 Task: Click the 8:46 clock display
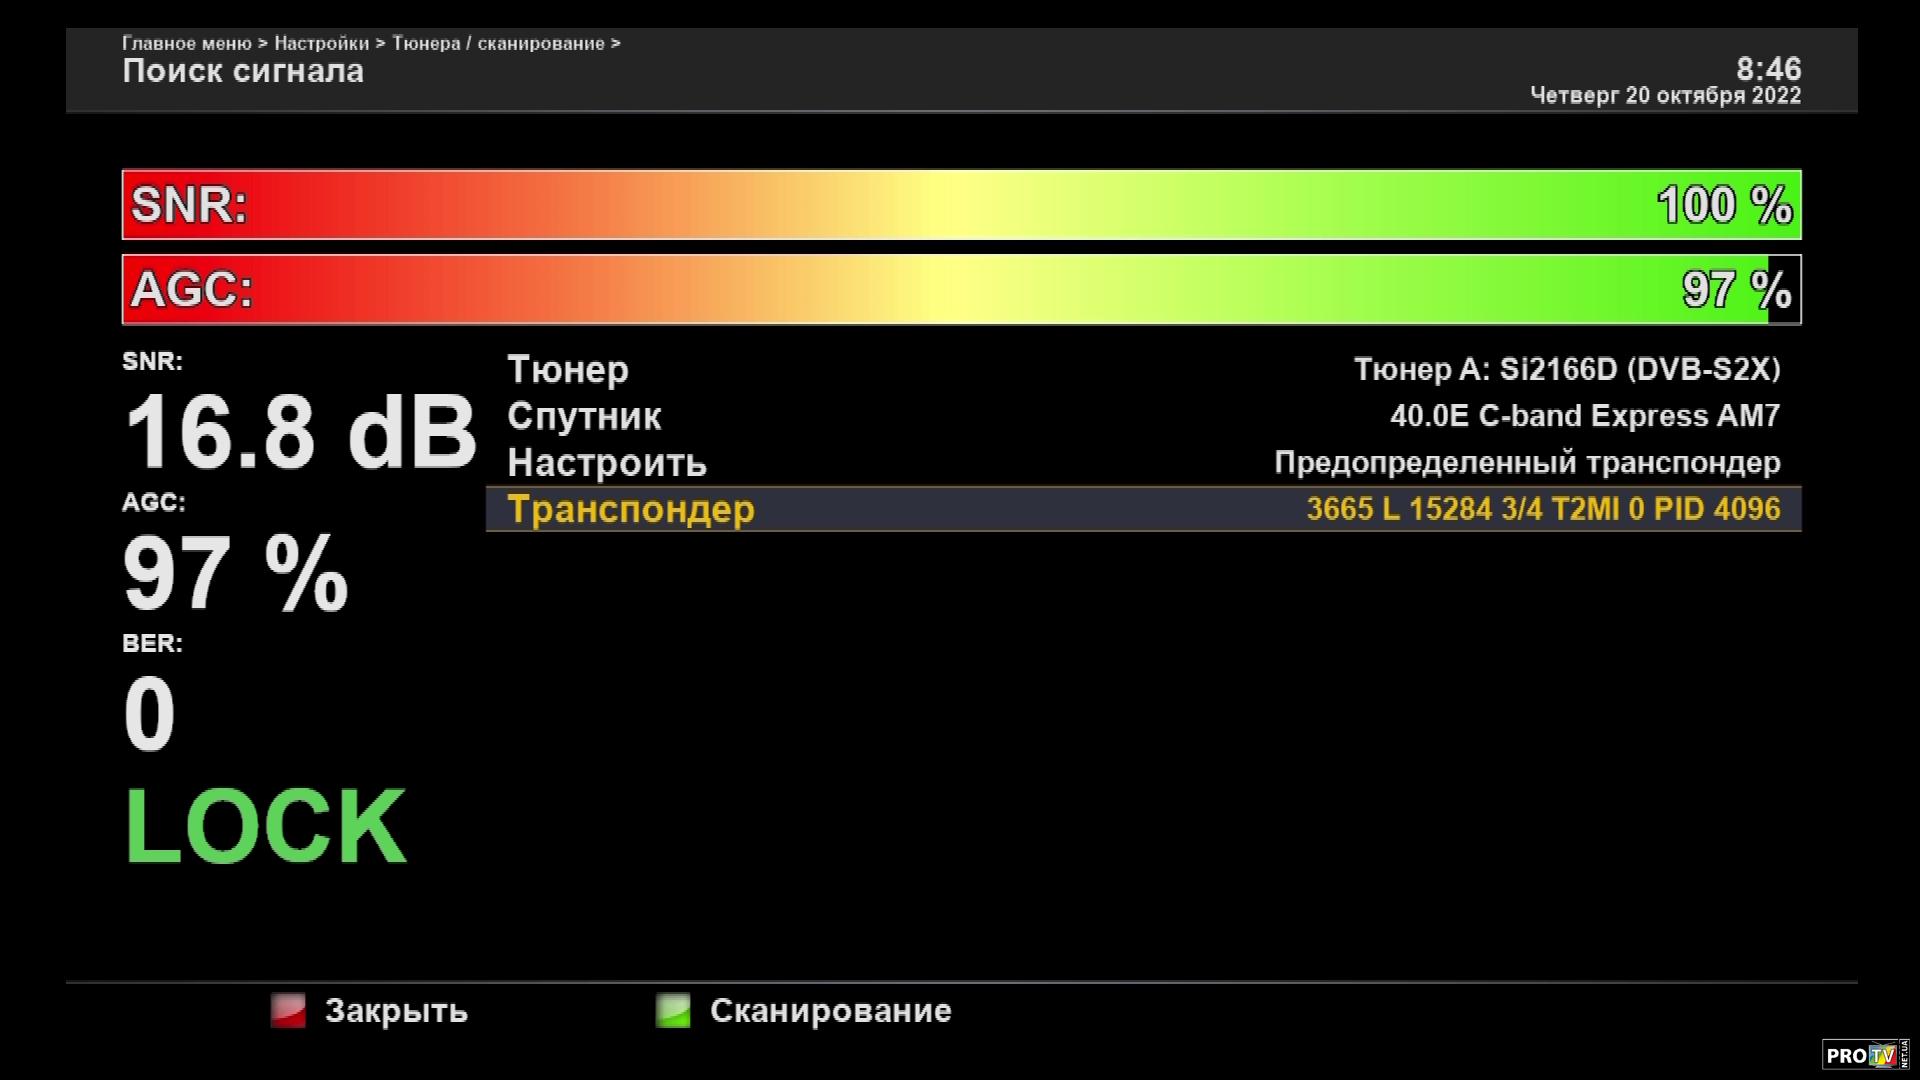tap(1767, 69)
